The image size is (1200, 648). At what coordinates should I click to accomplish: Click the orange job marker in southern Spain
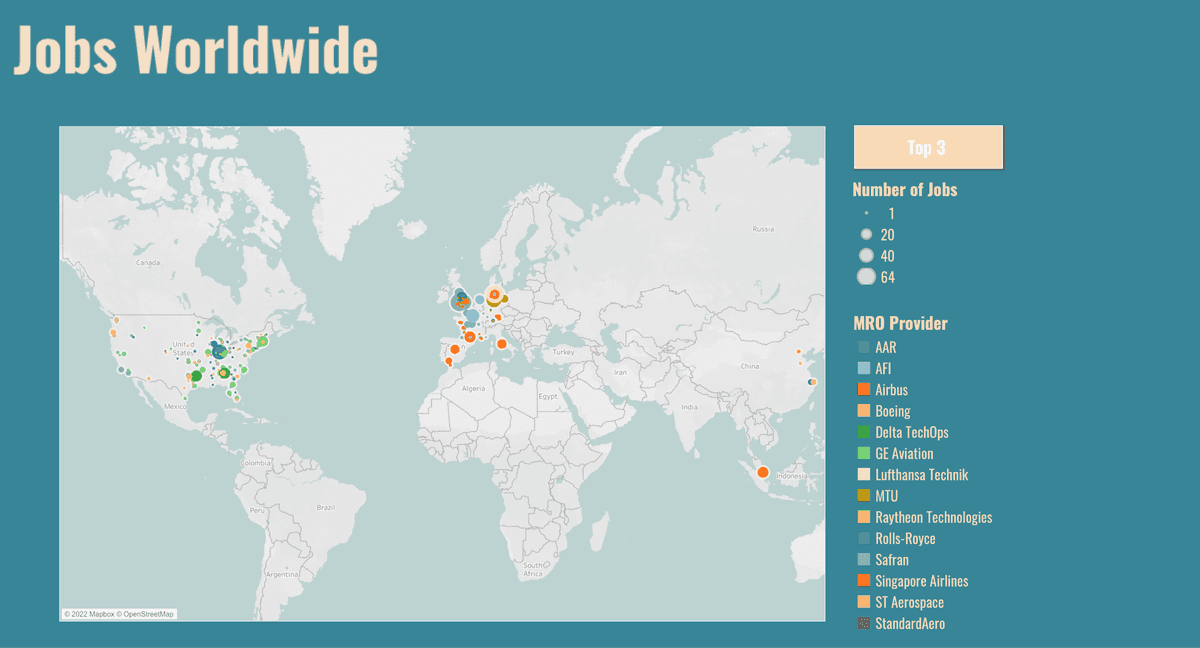[x=448, y=362]
